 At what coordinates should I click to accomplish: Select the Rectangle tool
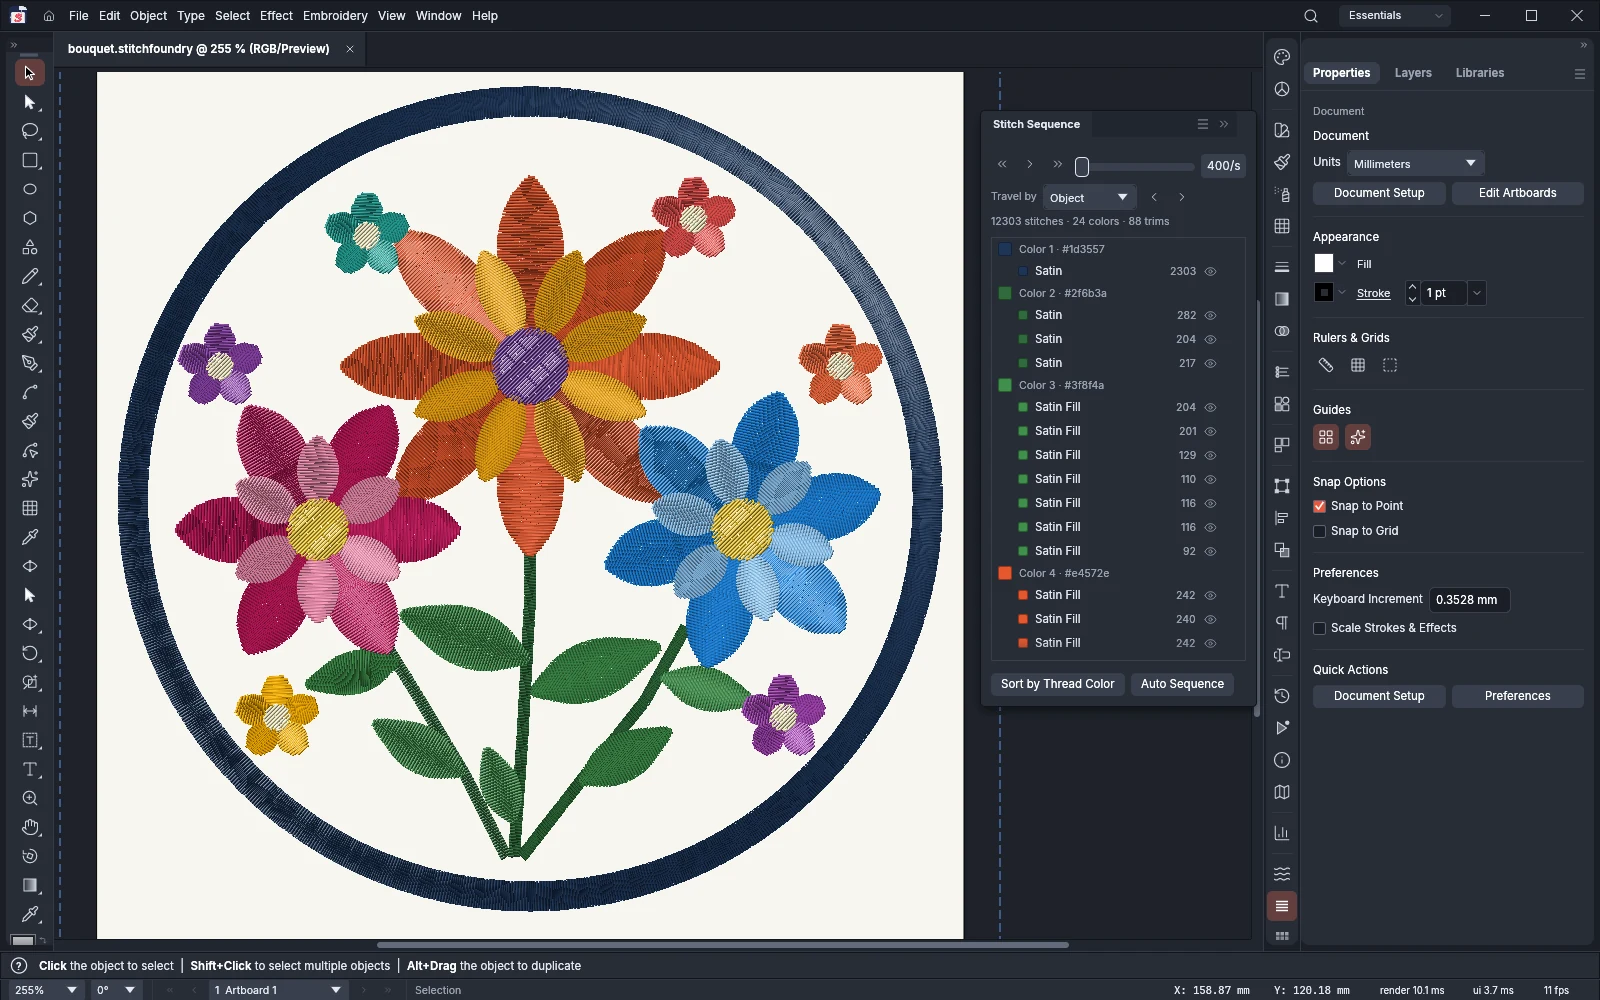[30, 160]
